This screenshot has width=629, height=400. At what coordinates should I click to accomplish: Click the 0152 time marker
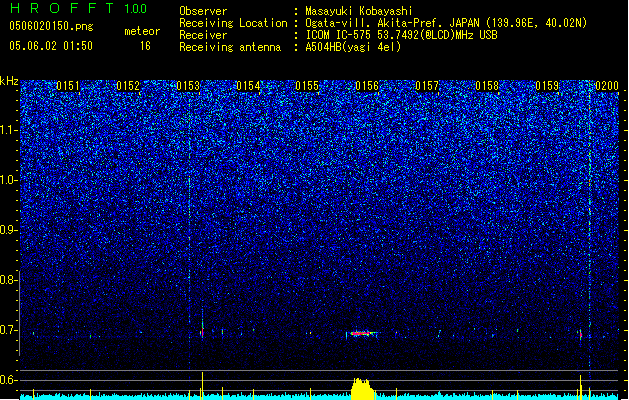tap(128, 86)
